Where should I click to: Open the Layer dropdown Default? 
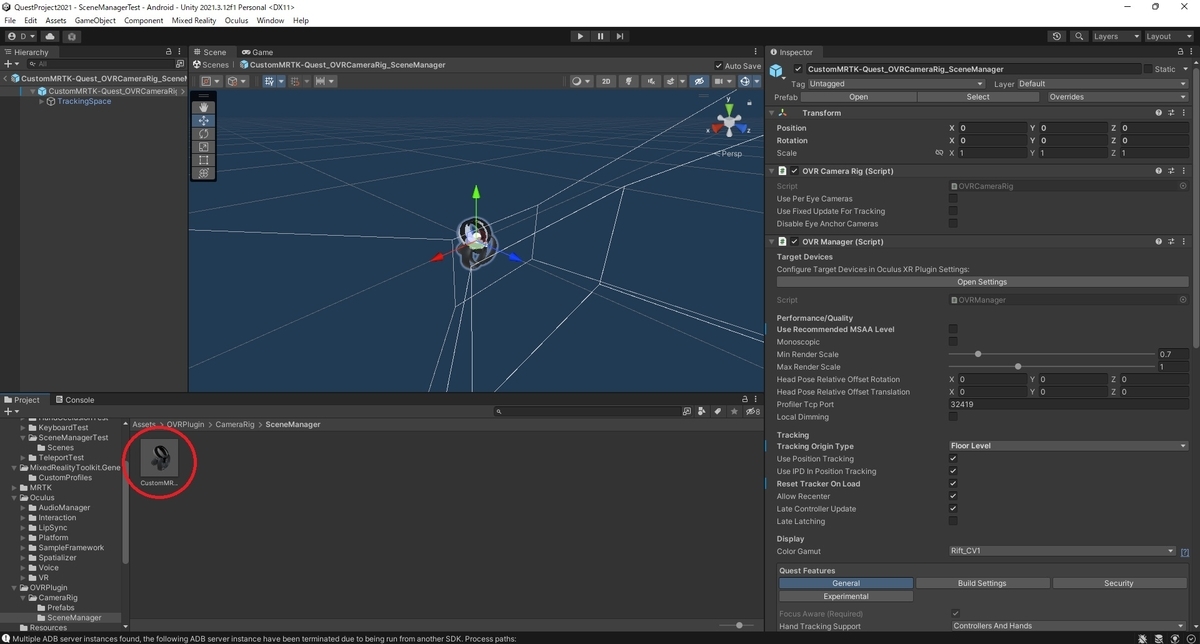pos(1102,84)
